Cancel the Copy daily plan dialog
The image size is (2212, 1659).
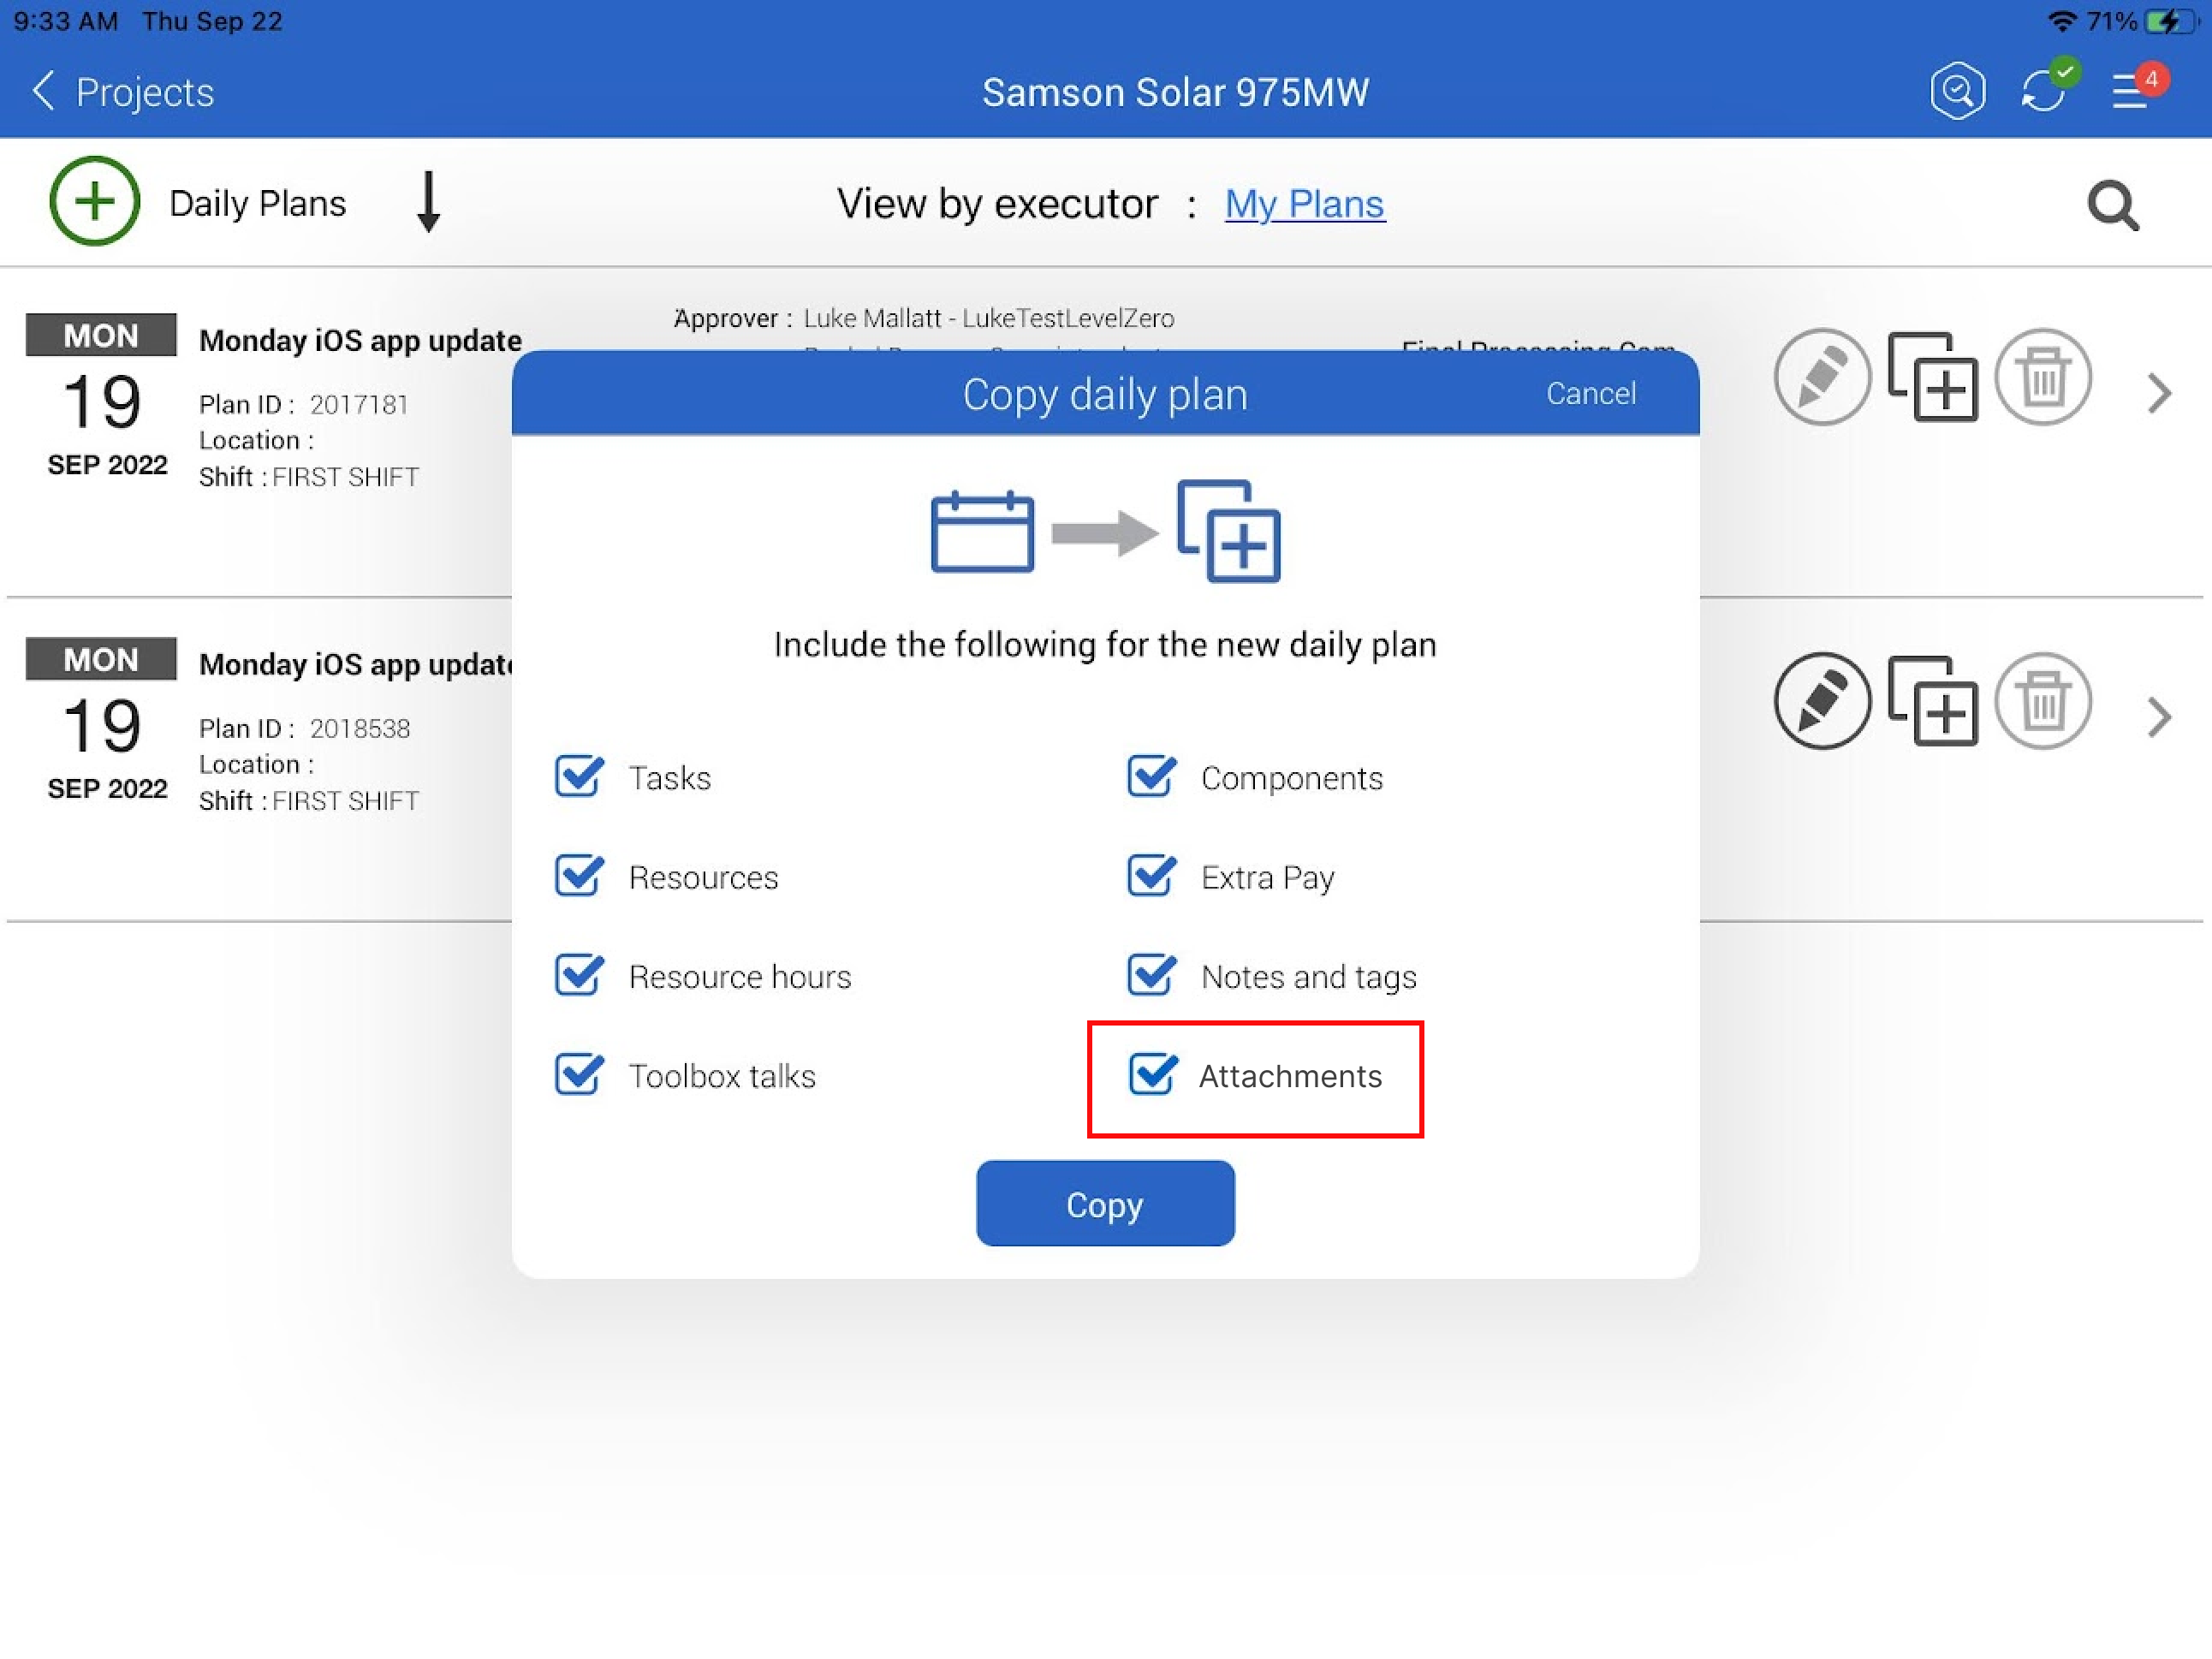[x=1590, y=393]
